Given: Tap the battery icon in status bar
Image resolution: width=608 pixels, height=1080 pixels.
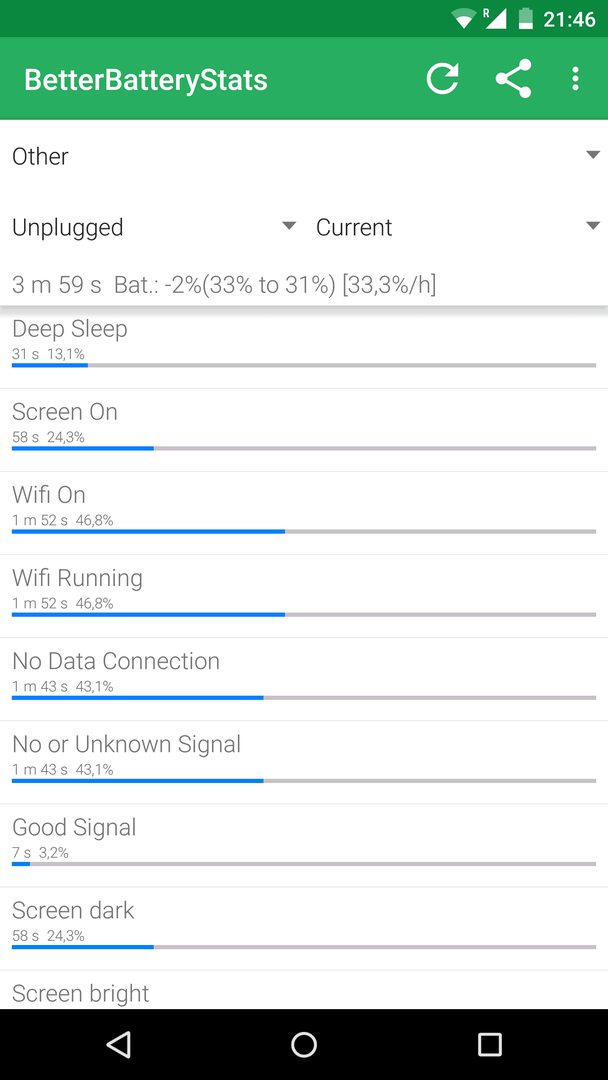Looking at the screenshot, I should coord(525,19).
